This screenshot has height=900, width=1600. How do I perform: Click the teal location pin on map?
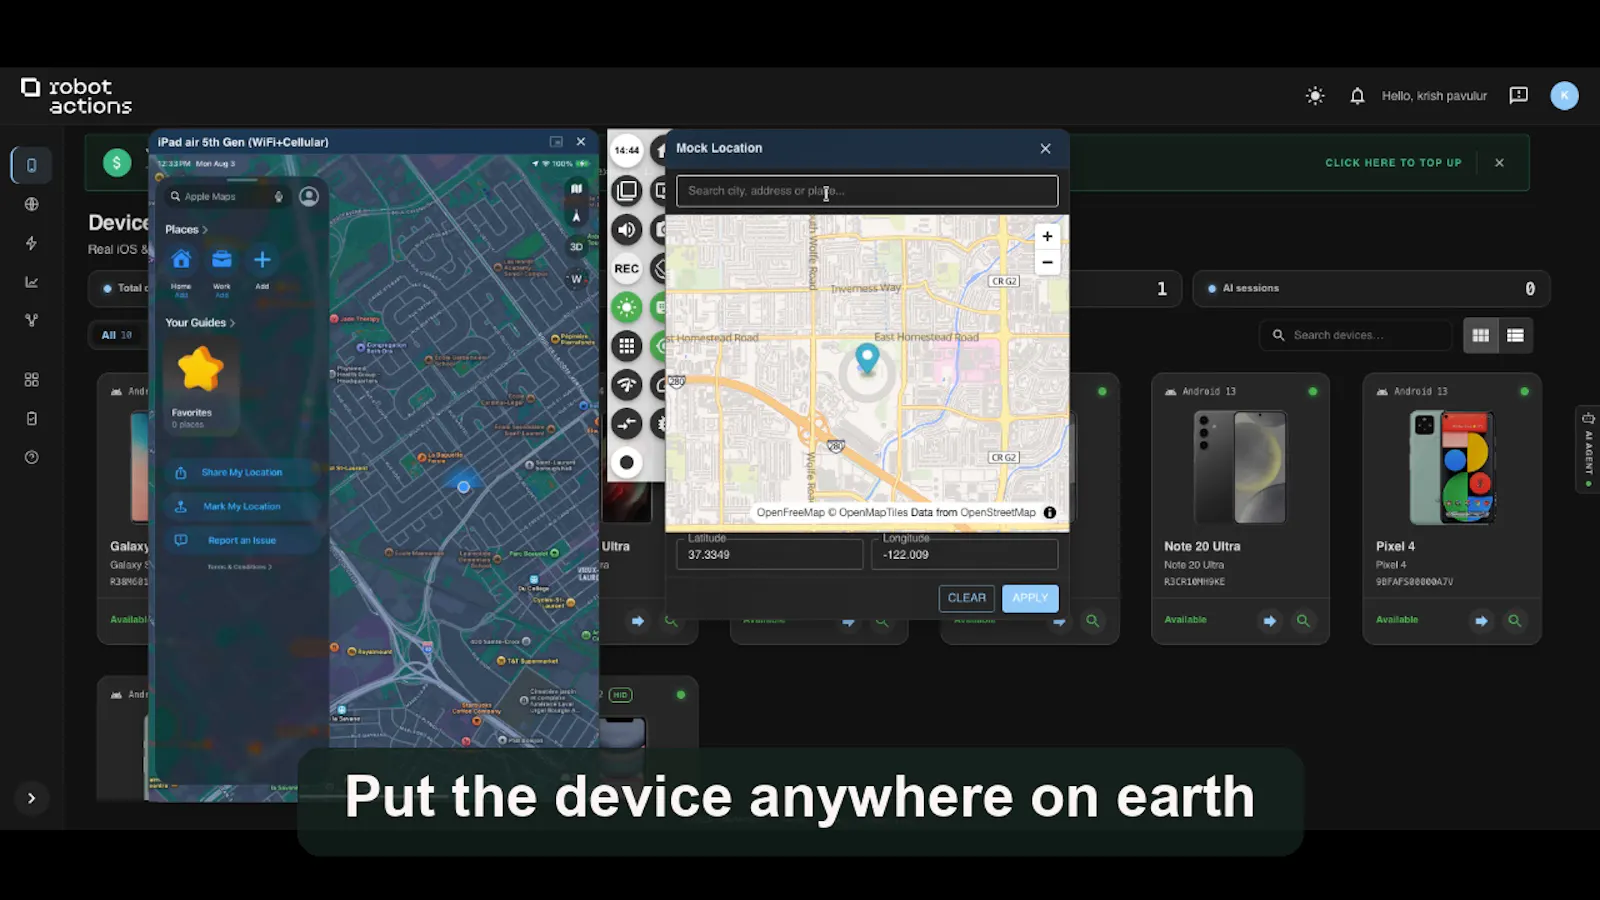coord(867,358)
